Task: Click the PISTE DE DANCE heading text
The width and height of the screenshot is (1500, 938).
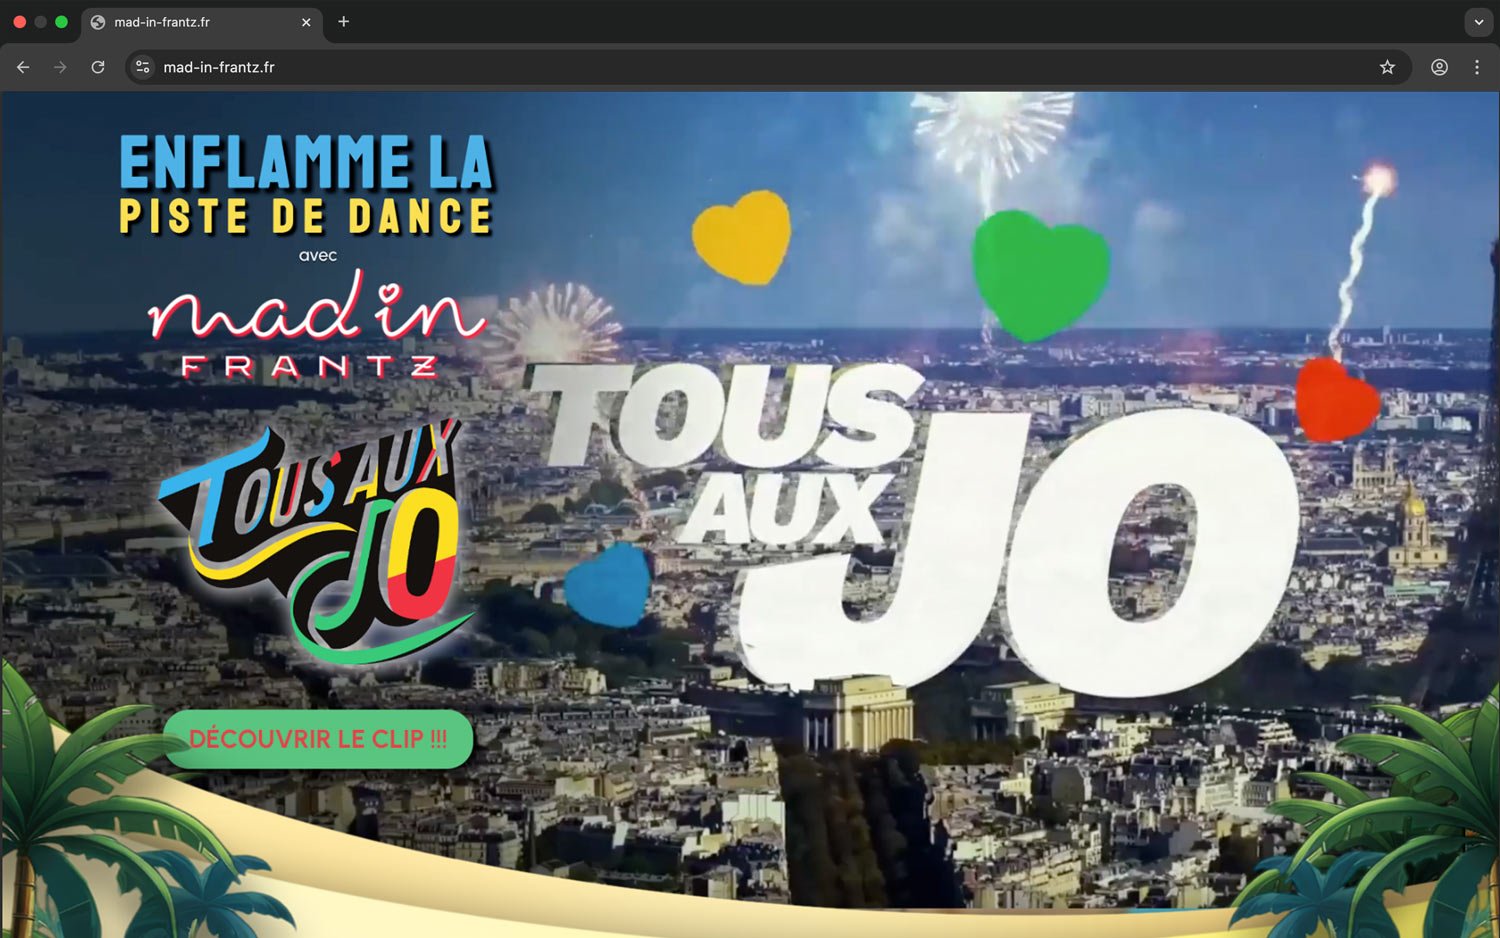Action: (x=306, y=217)
